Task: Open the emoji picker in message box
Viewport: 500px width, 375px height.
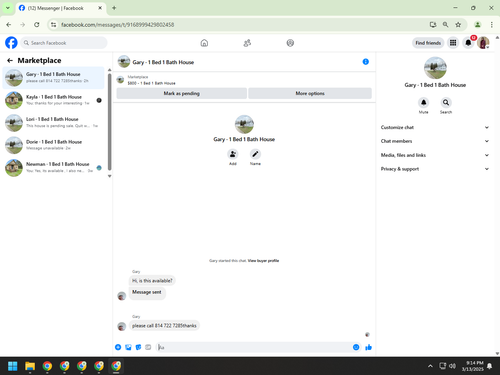Action: point(356,347)
